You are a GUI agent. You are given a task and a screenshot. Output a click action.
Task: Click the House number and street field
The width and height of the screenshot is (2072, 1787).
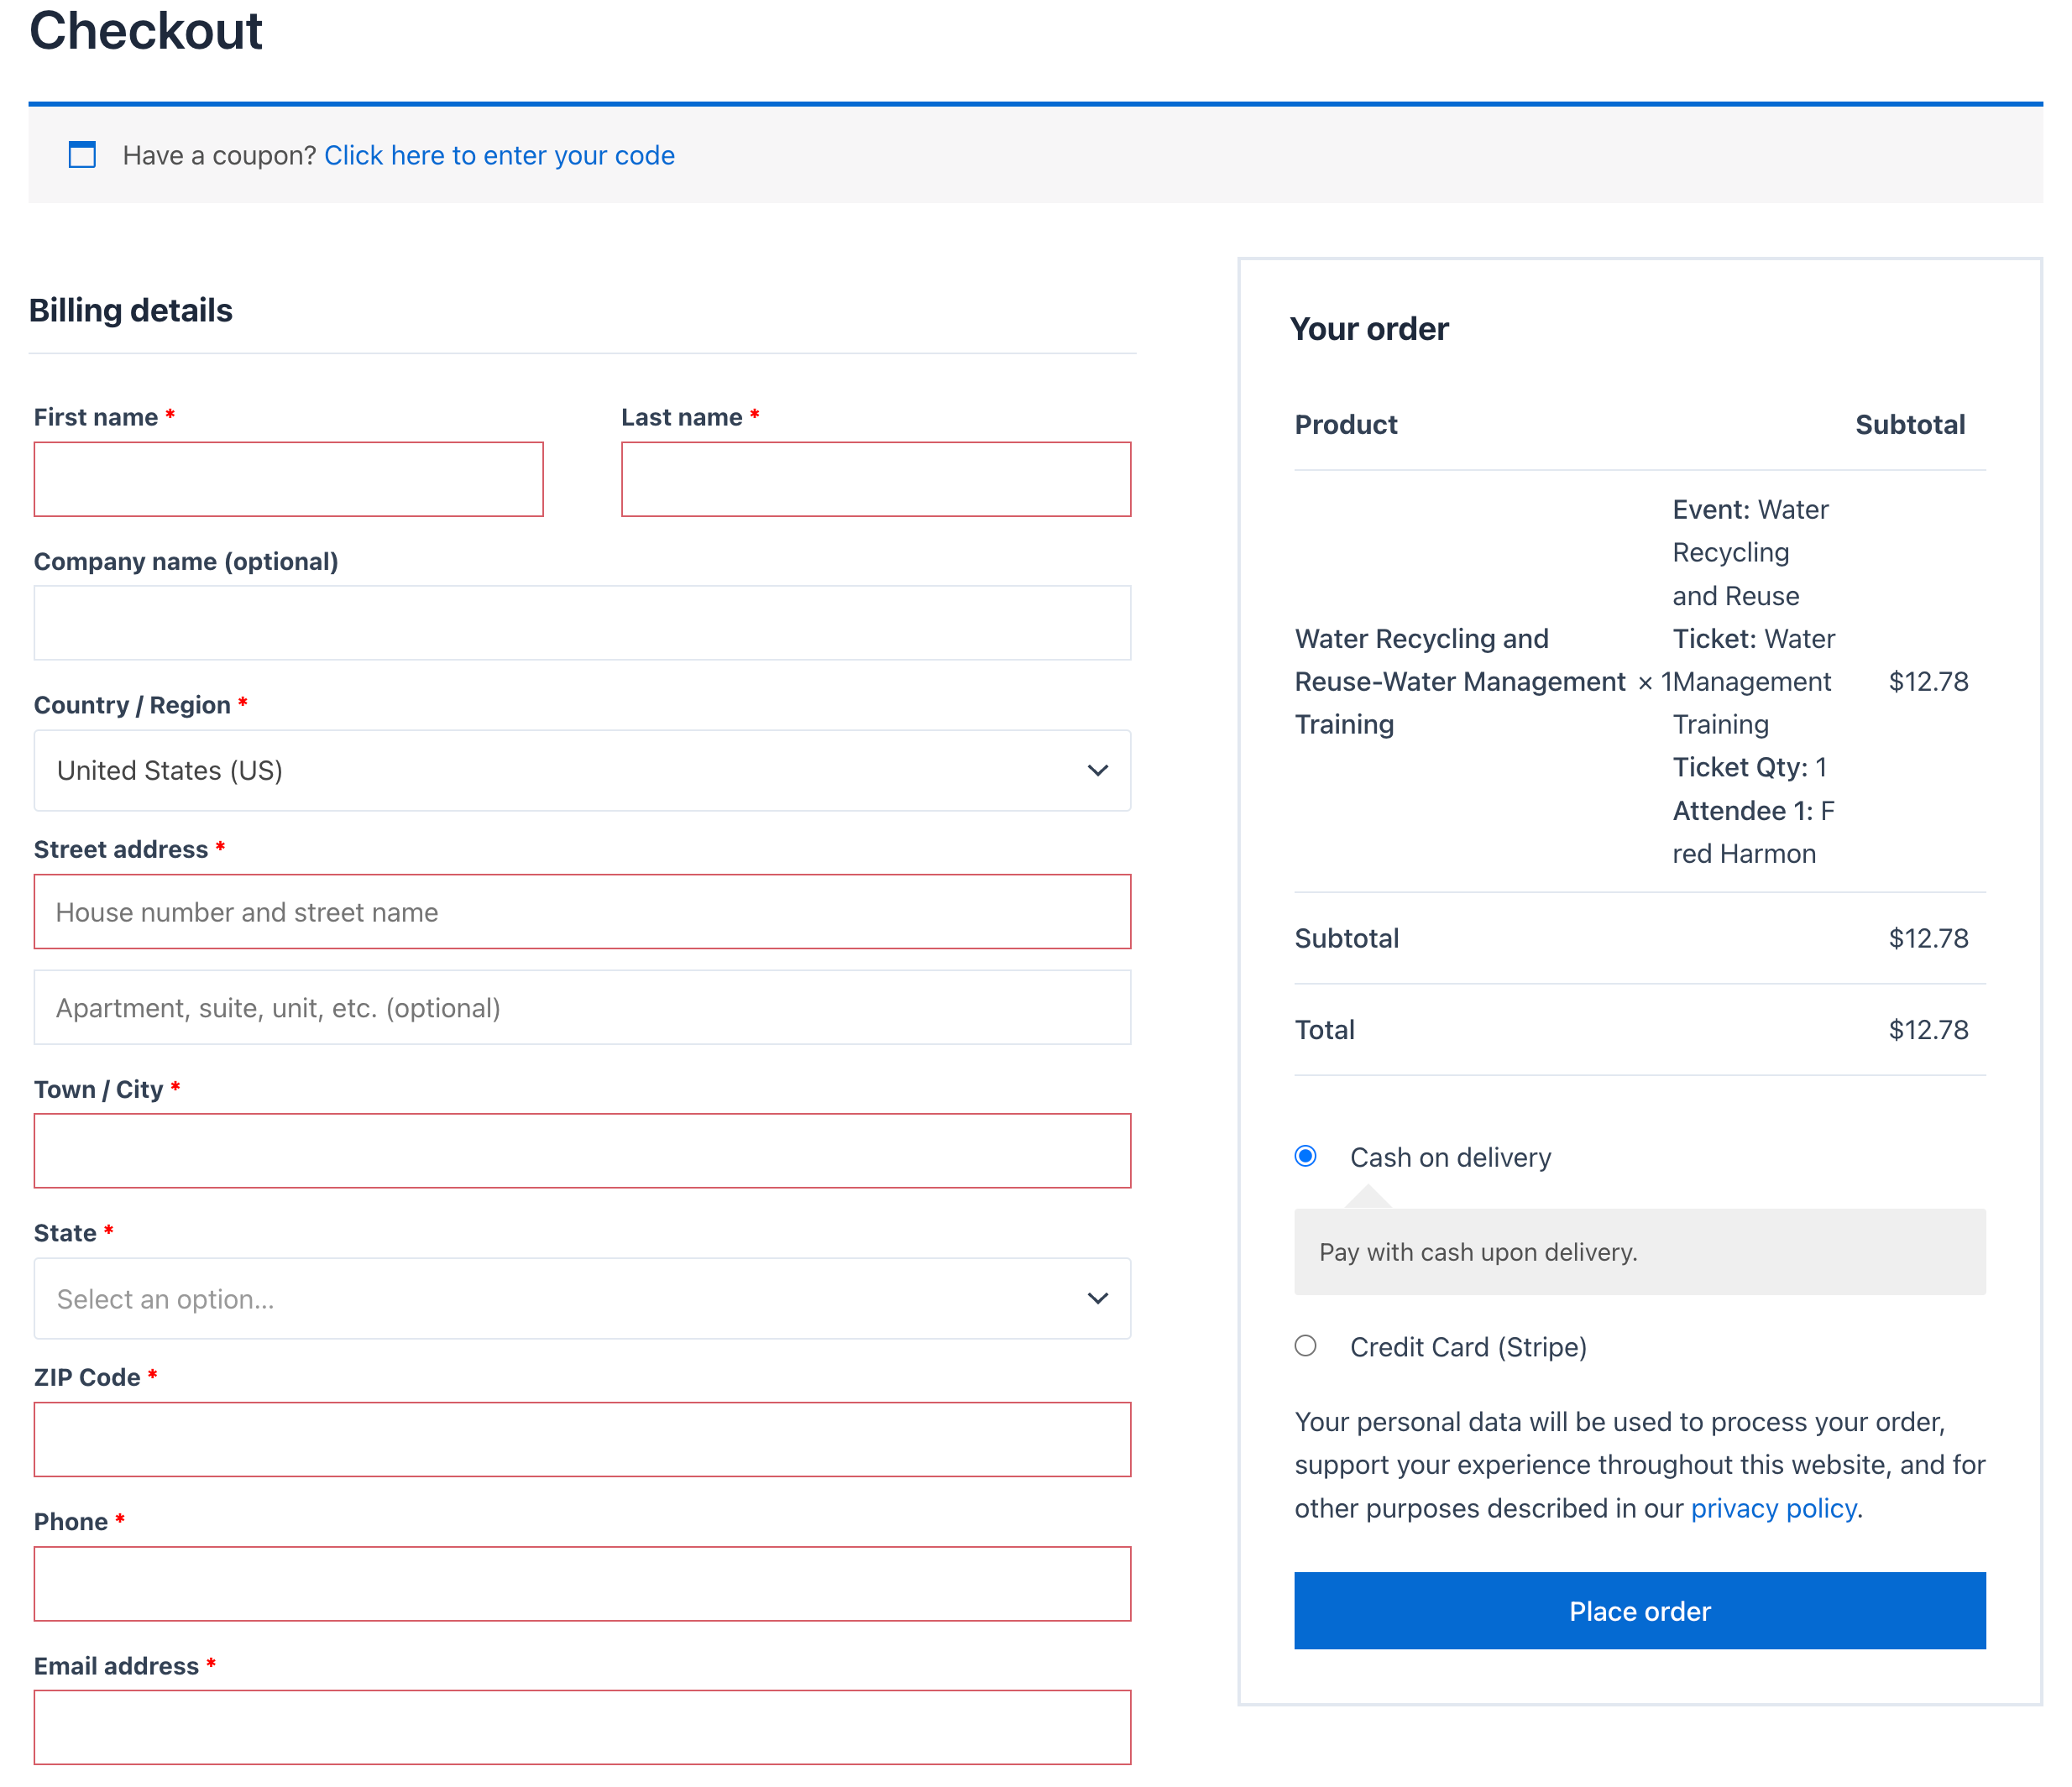pos(582,912)
